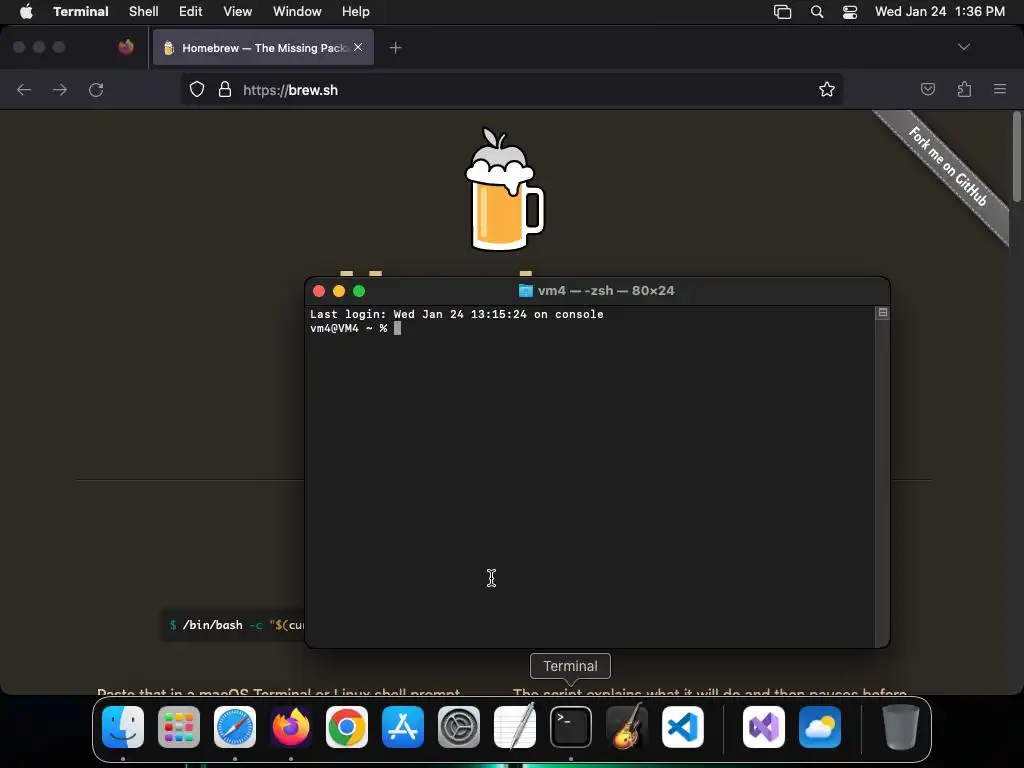Click the Terminal window title vm4 — -zsh

coord(605,291)
